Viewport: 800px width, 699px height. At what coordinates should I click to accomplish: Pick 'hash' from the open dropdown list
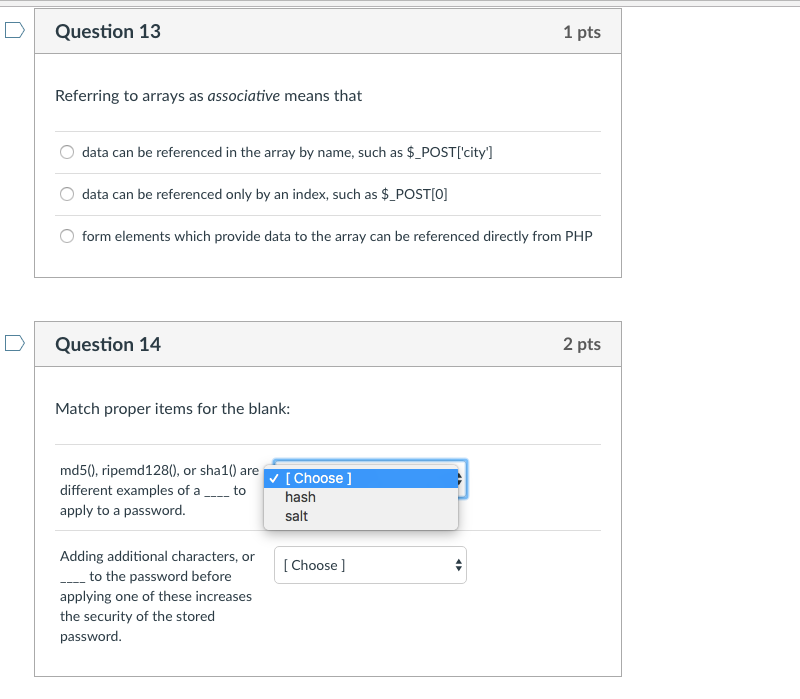click(300, 497)
